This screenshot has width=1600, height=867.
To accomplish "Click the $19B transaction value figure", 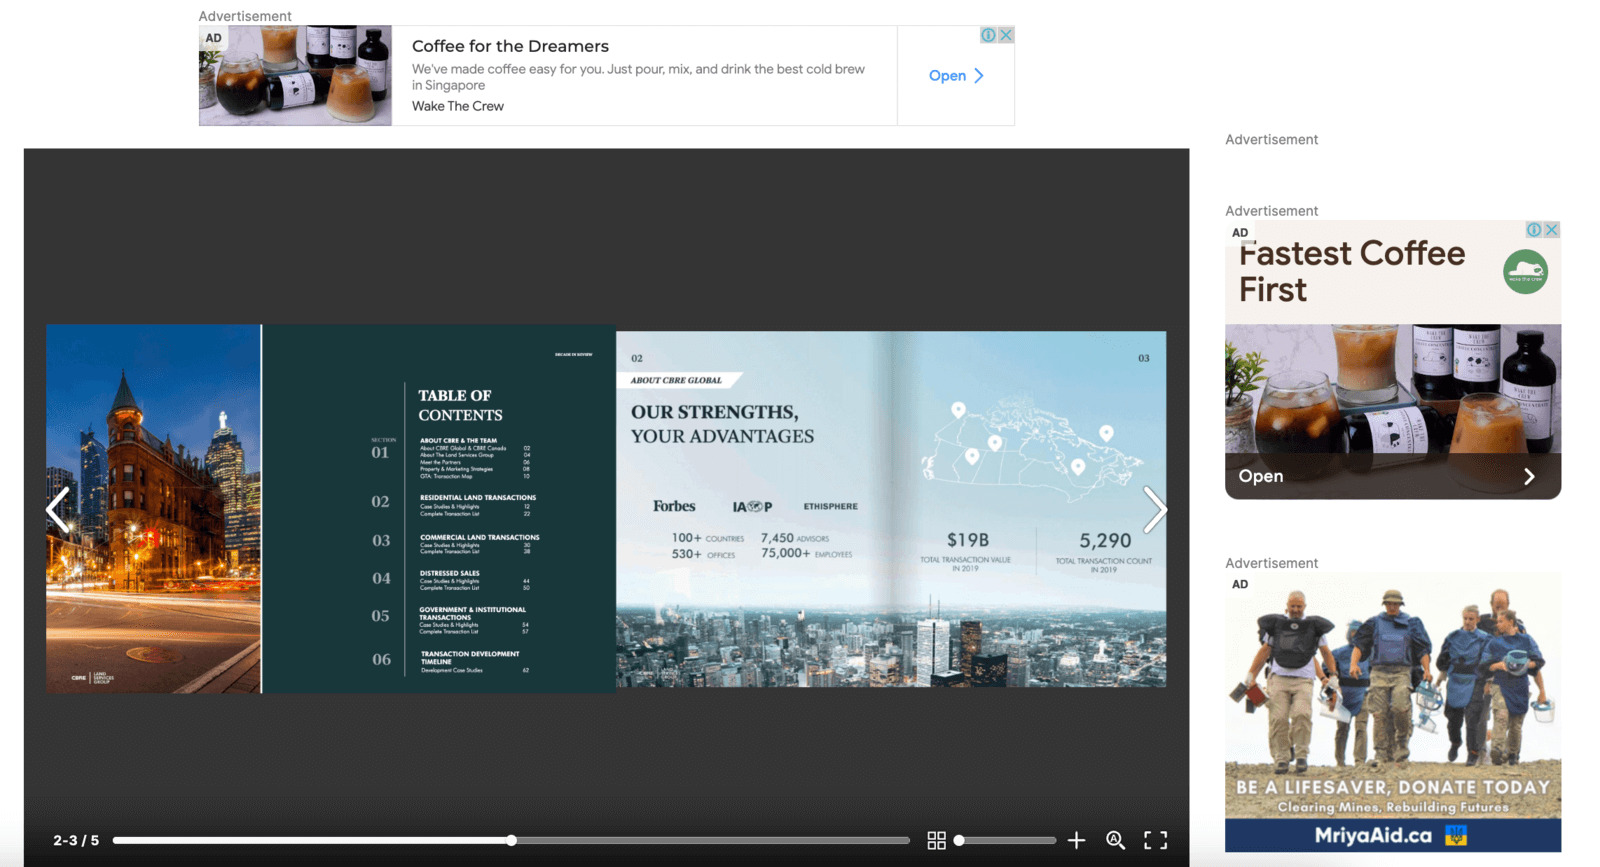I will (967, 540).
